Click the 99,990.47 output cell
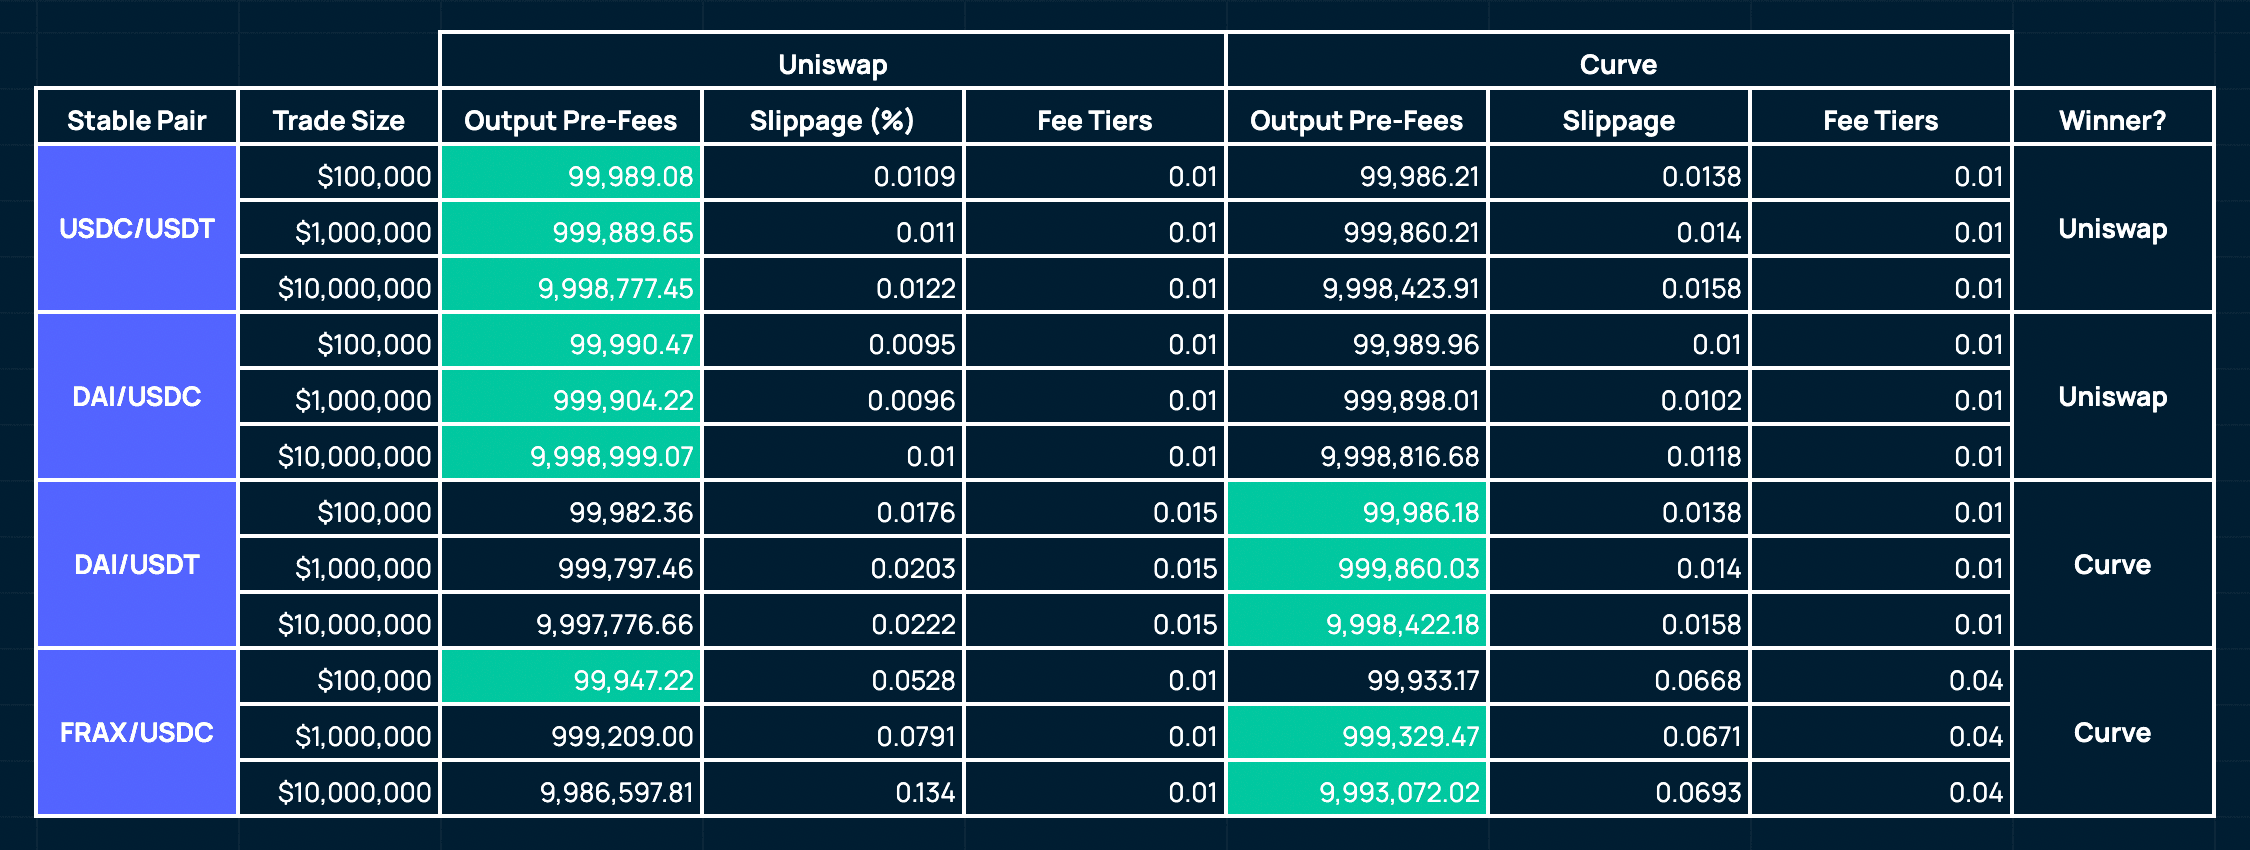The image size is (2250, 850). point(571,342)
